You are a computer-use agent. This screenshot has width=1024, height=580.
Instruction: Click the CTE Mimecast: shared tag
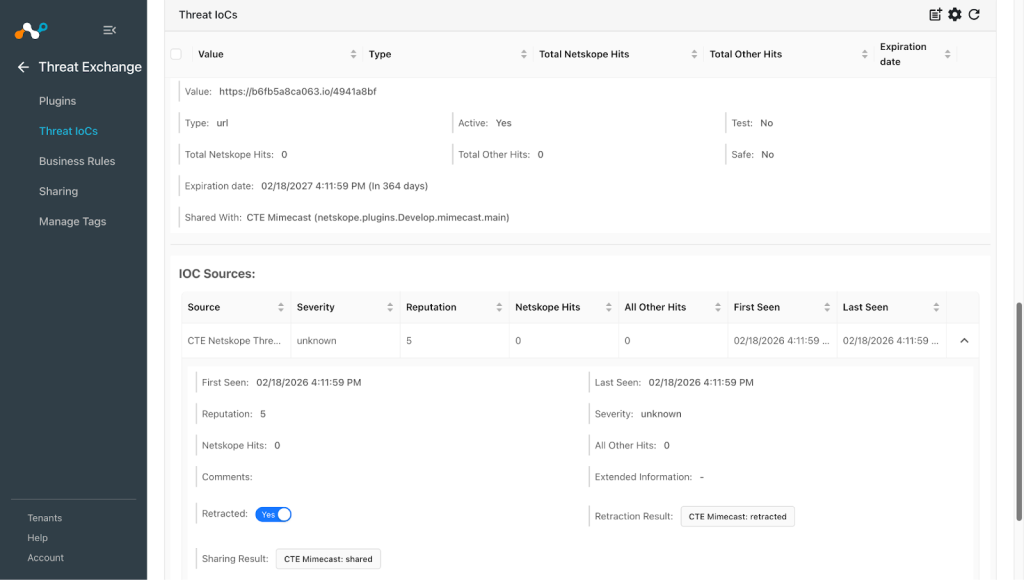[x=328, y=559]
